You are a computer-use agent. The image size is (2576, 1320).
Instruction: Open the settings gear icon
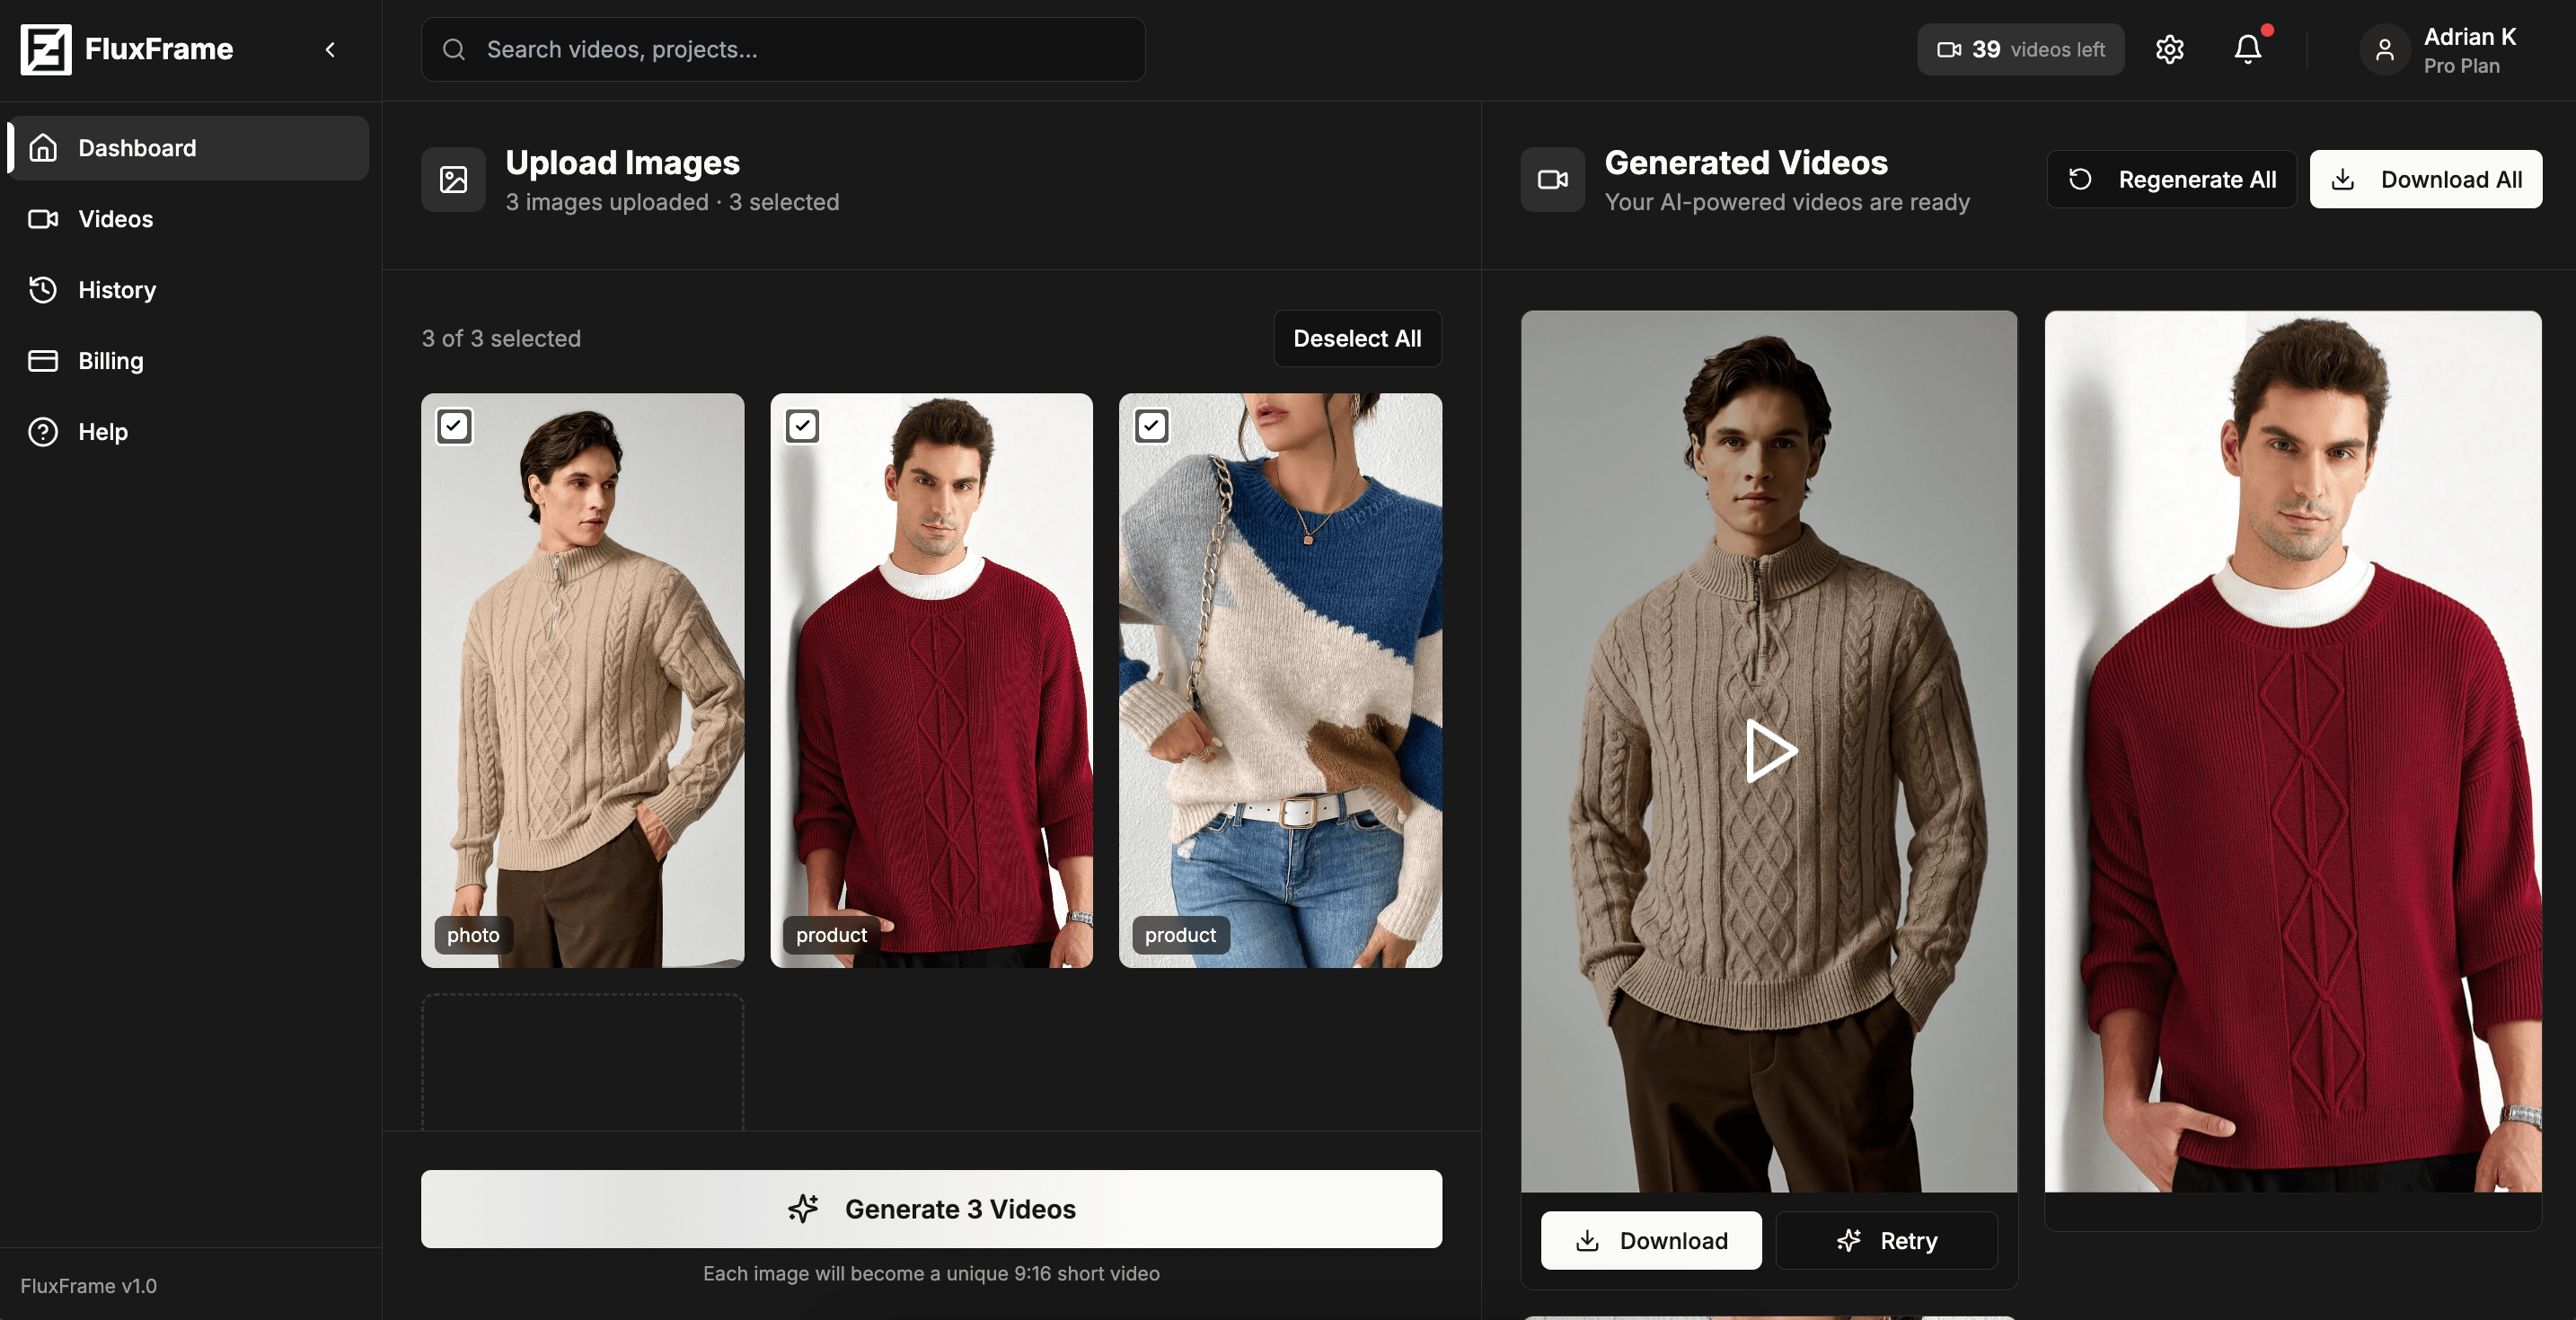click(x=2169, y=49)
